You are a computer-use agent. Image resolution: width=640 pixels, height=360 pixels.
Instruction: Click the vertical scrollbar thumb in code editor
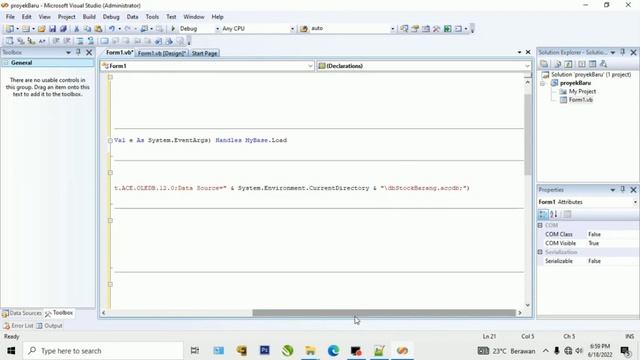[528, 135]
